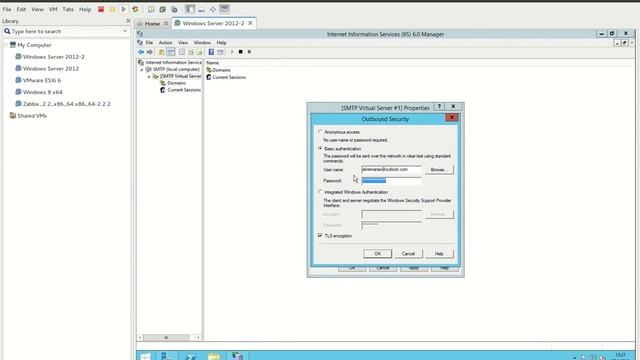Click the IIS Manager back arrow icon
640x360 pixels.
click(141, 52)
